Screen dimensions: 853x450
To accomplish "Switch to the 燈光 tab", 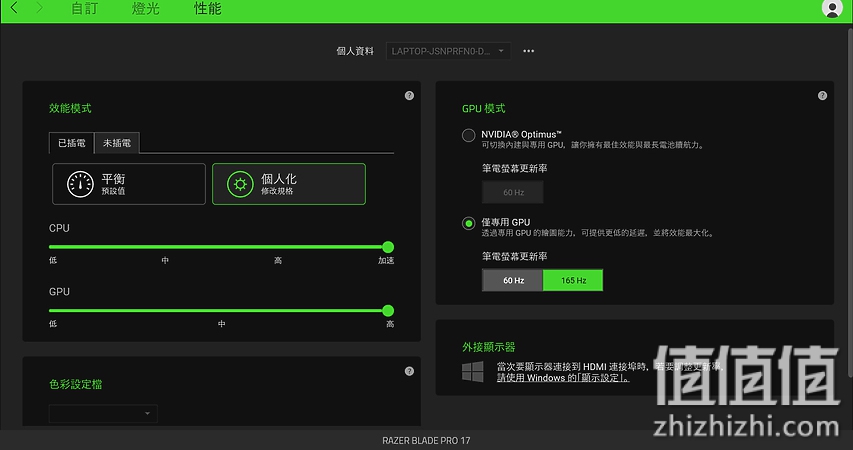I will pyautogui.click(x=145, y=9).
